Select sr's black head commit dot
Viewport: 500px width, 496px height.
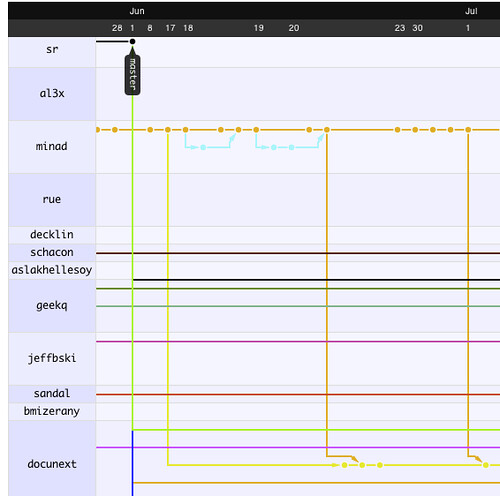click(132, 42)
